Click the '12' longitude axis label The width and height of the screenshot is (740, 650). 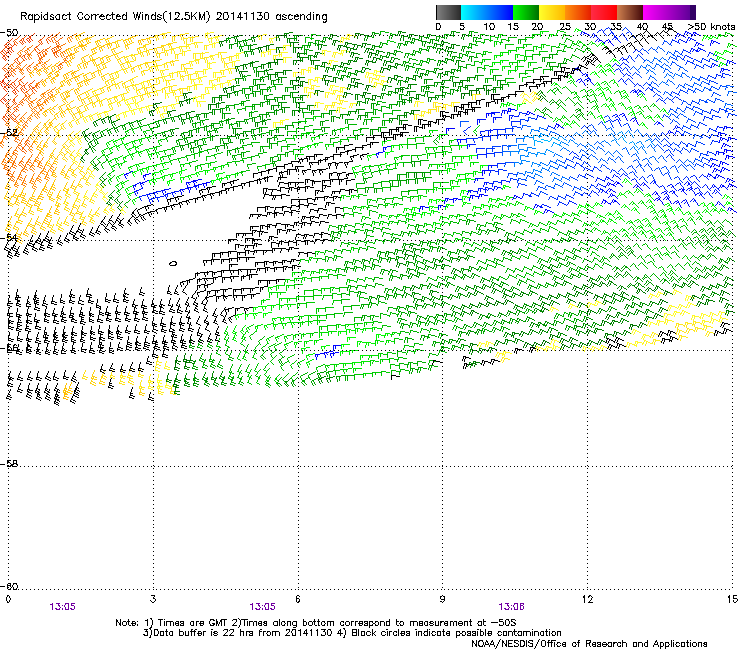[587, 599]
